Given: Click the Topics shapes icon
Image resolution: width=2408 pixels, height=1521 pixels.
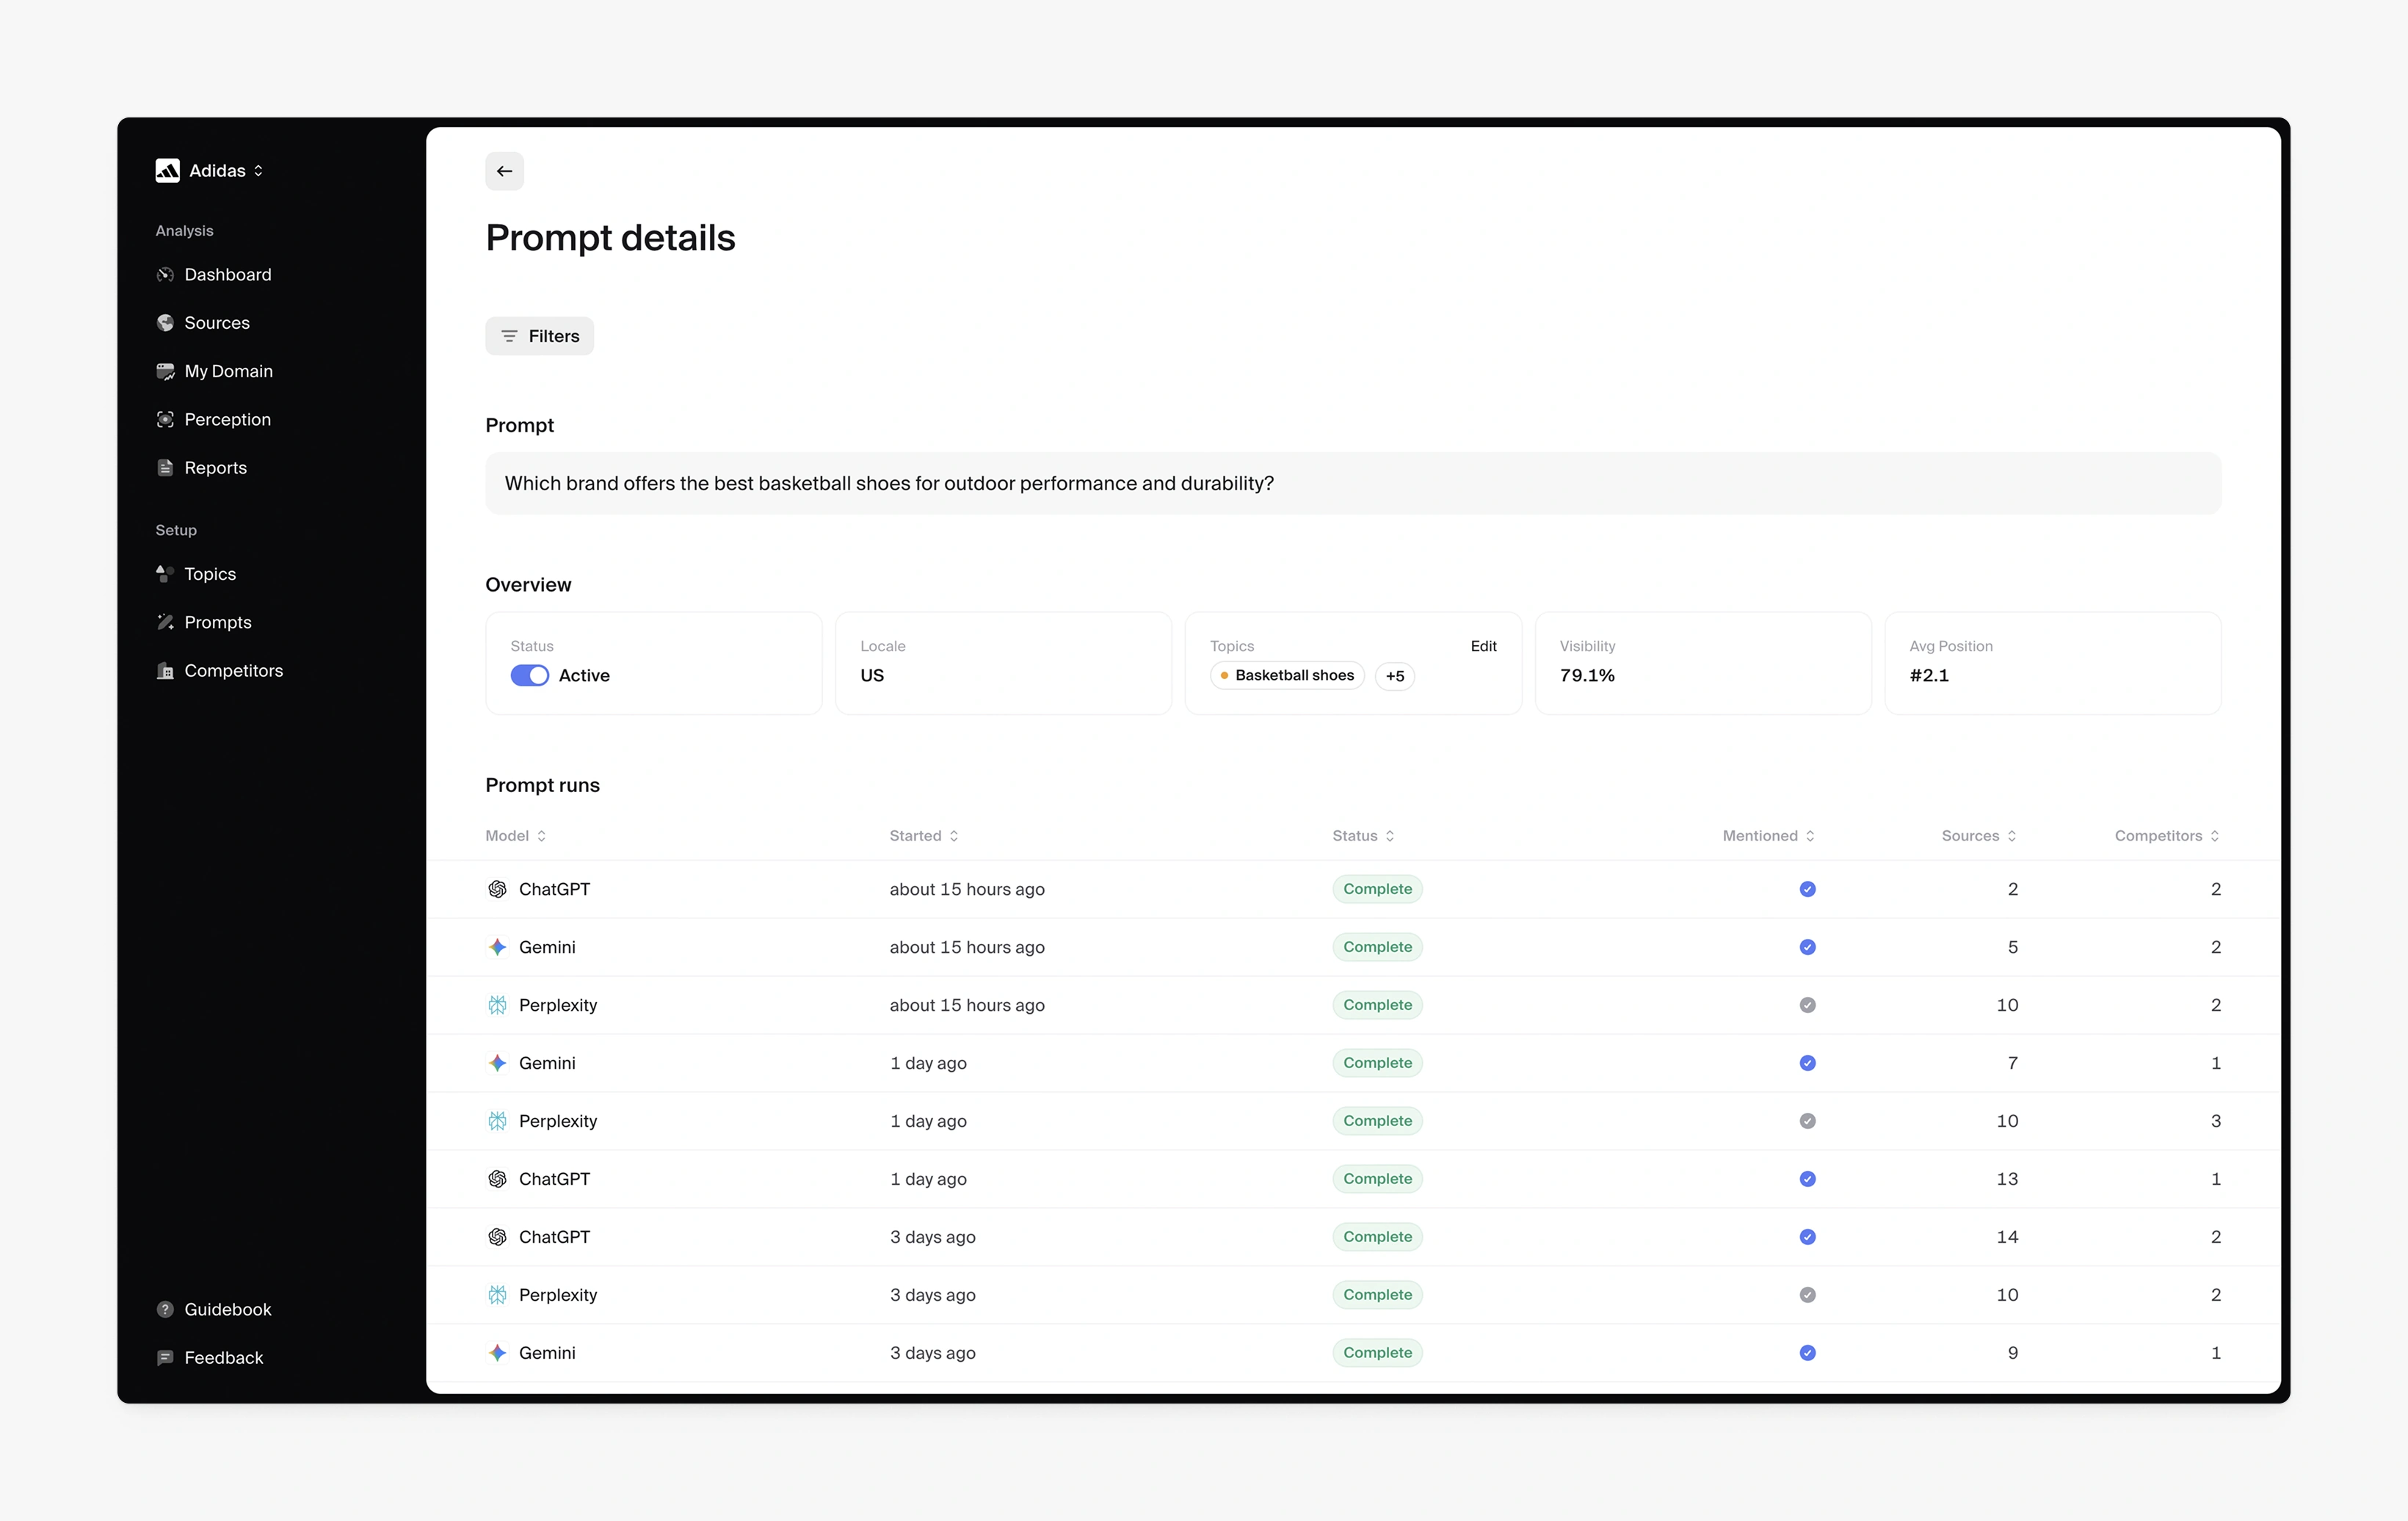Looking at the screenshot, I should [x=165, y=574].
